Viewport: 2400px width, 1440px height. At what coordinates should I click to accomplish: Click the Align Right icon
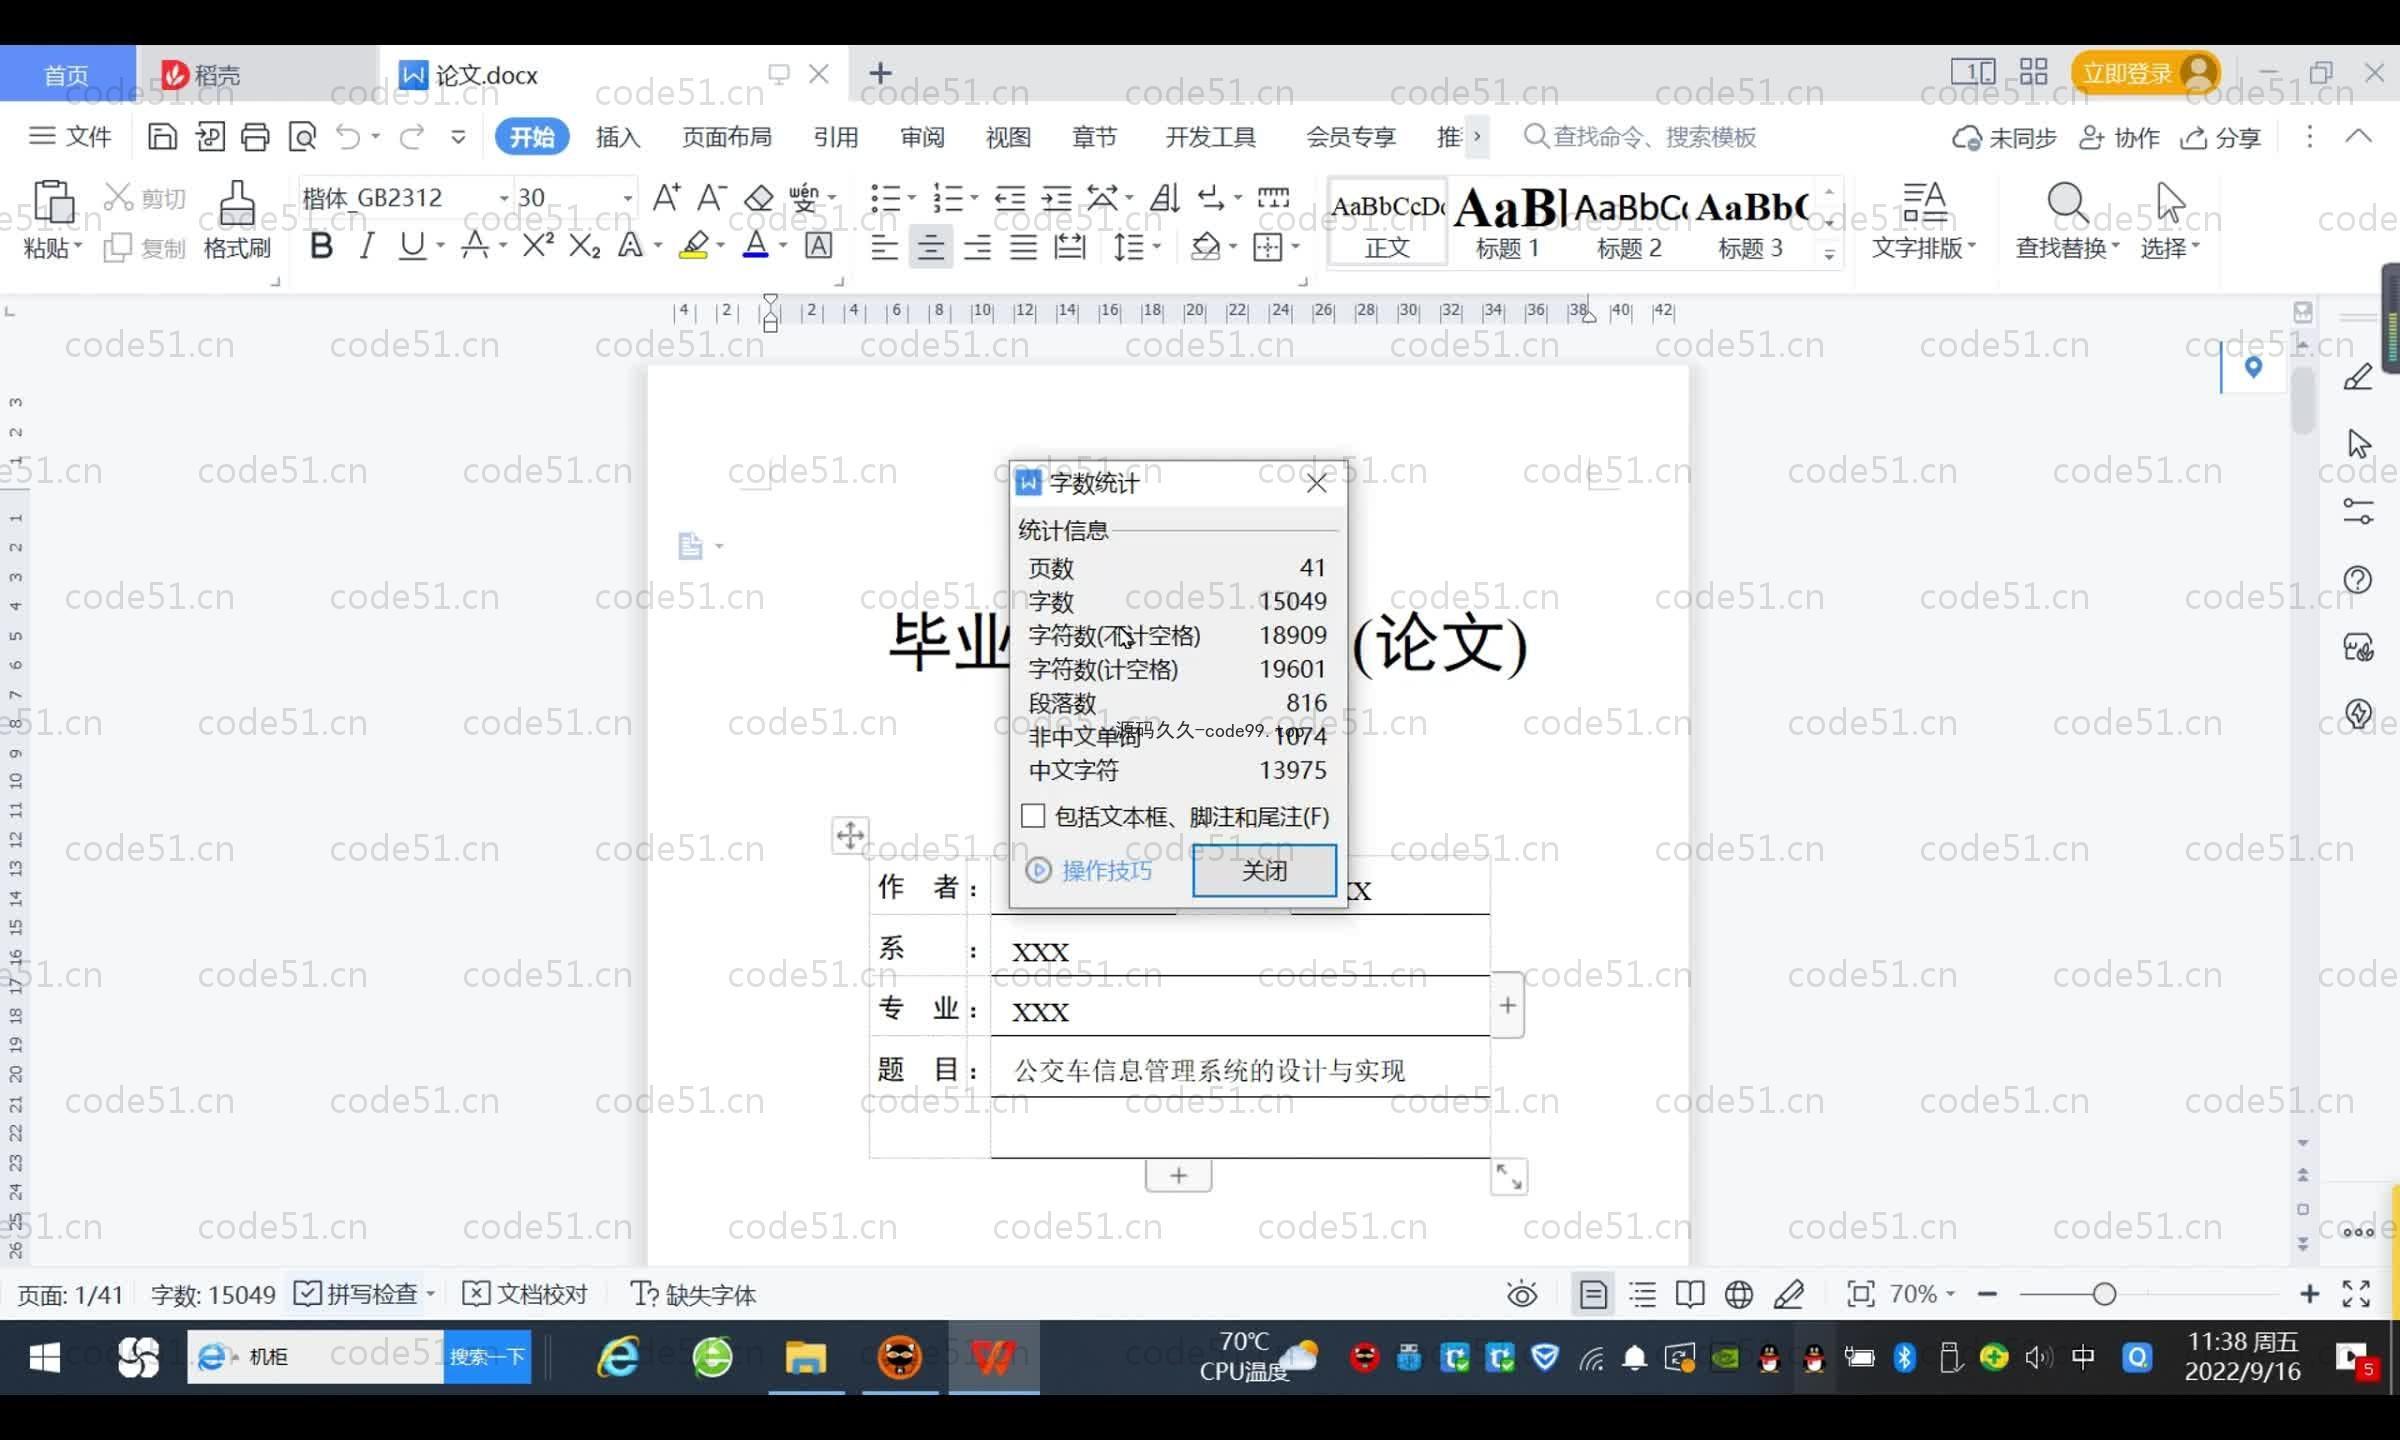pyautogui.click(x=977, y=246)
